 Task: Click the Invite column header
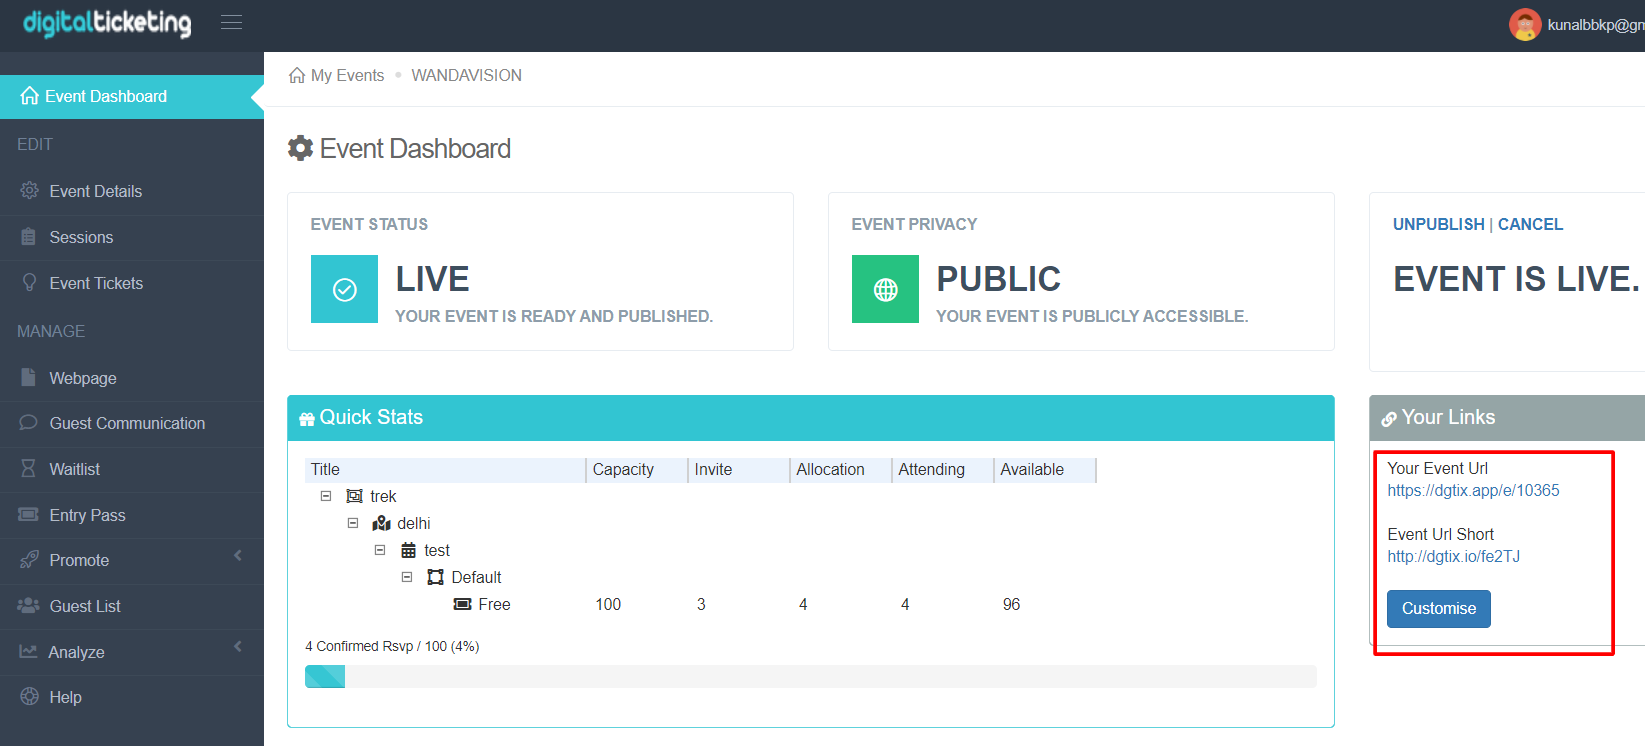(740, 470)
